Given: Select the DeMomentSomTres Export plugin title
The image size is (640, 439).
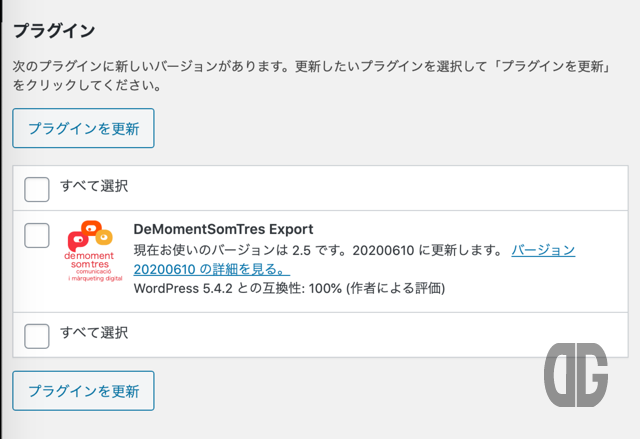Looking at the screenshot, I should [223, 229].
